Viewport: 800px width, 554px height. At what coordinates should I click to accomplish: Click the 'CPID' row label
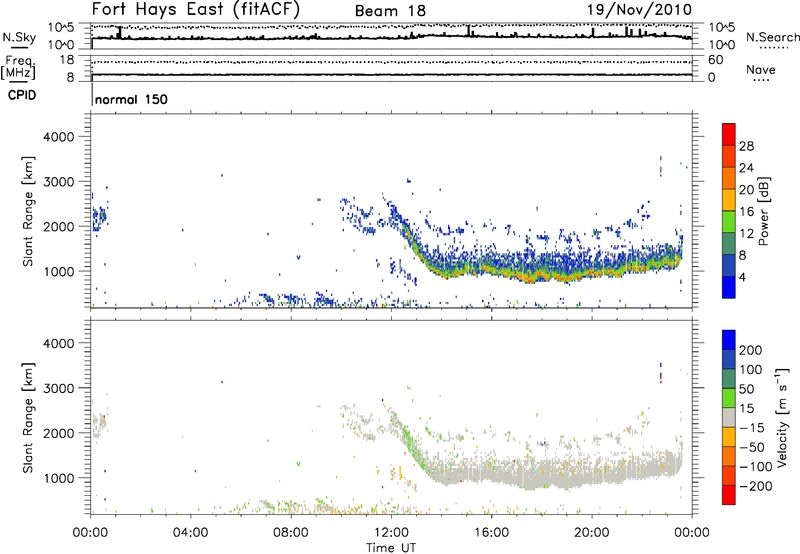pos(22,95)
